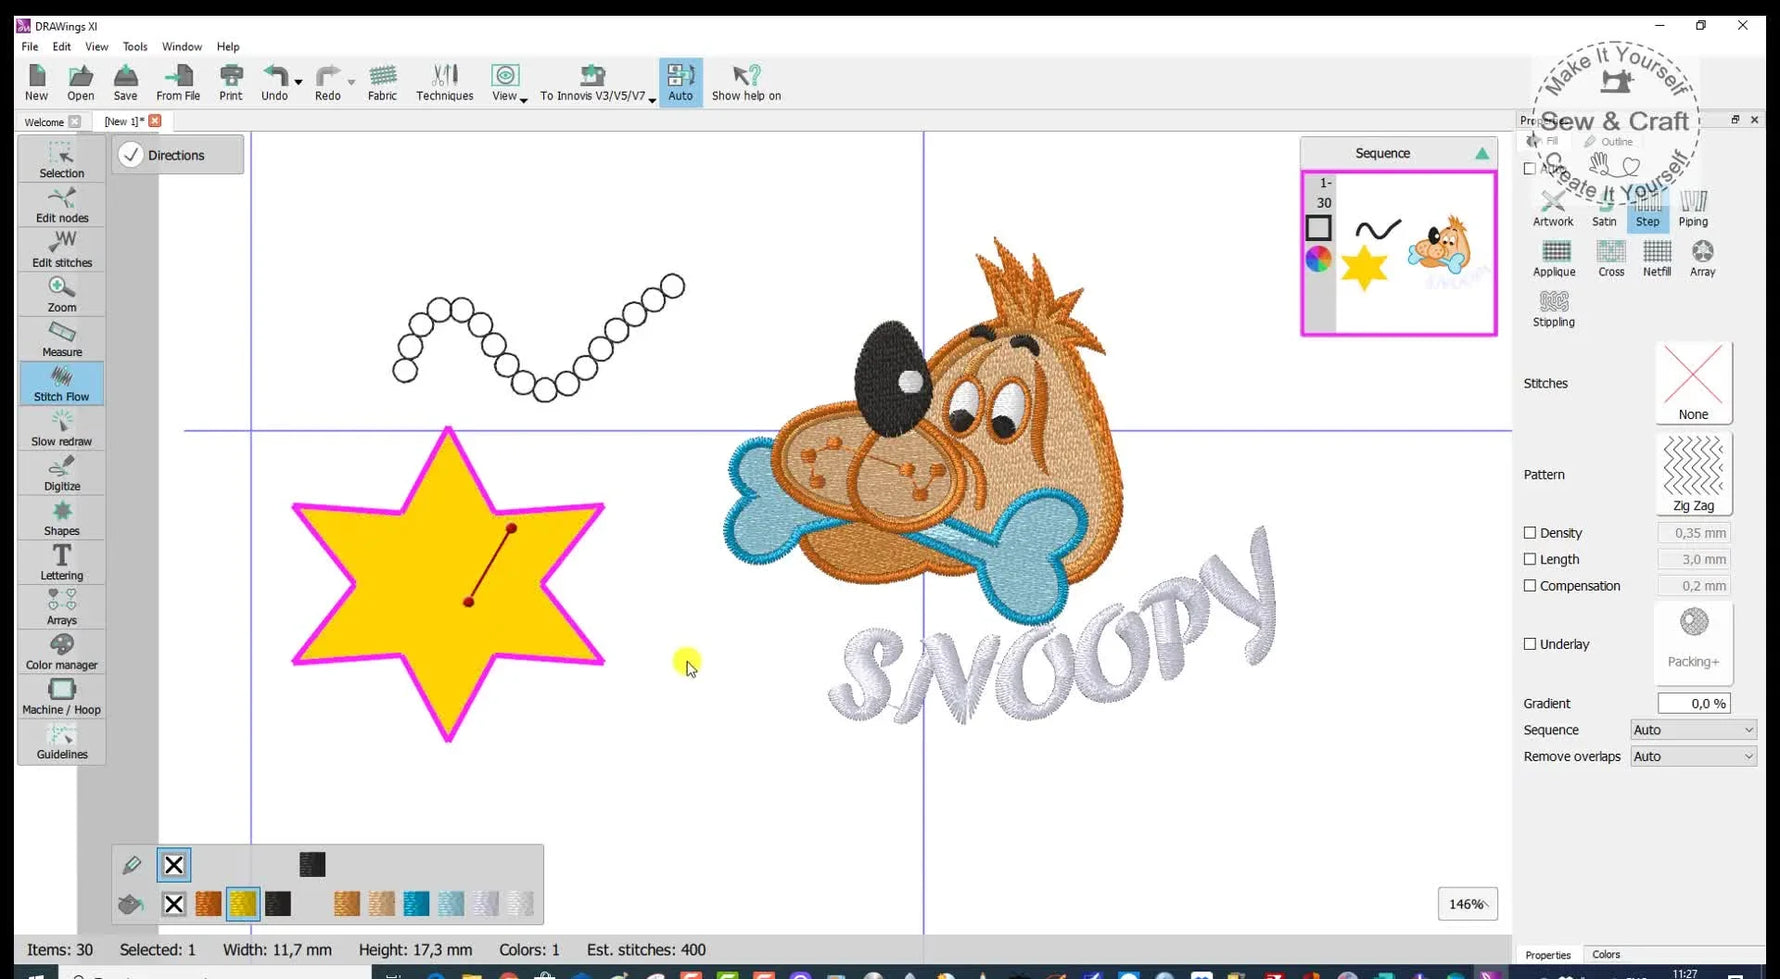Screen dimensions: 1780x979
Task: Select the Lettering tool
Action: (61, 561)
